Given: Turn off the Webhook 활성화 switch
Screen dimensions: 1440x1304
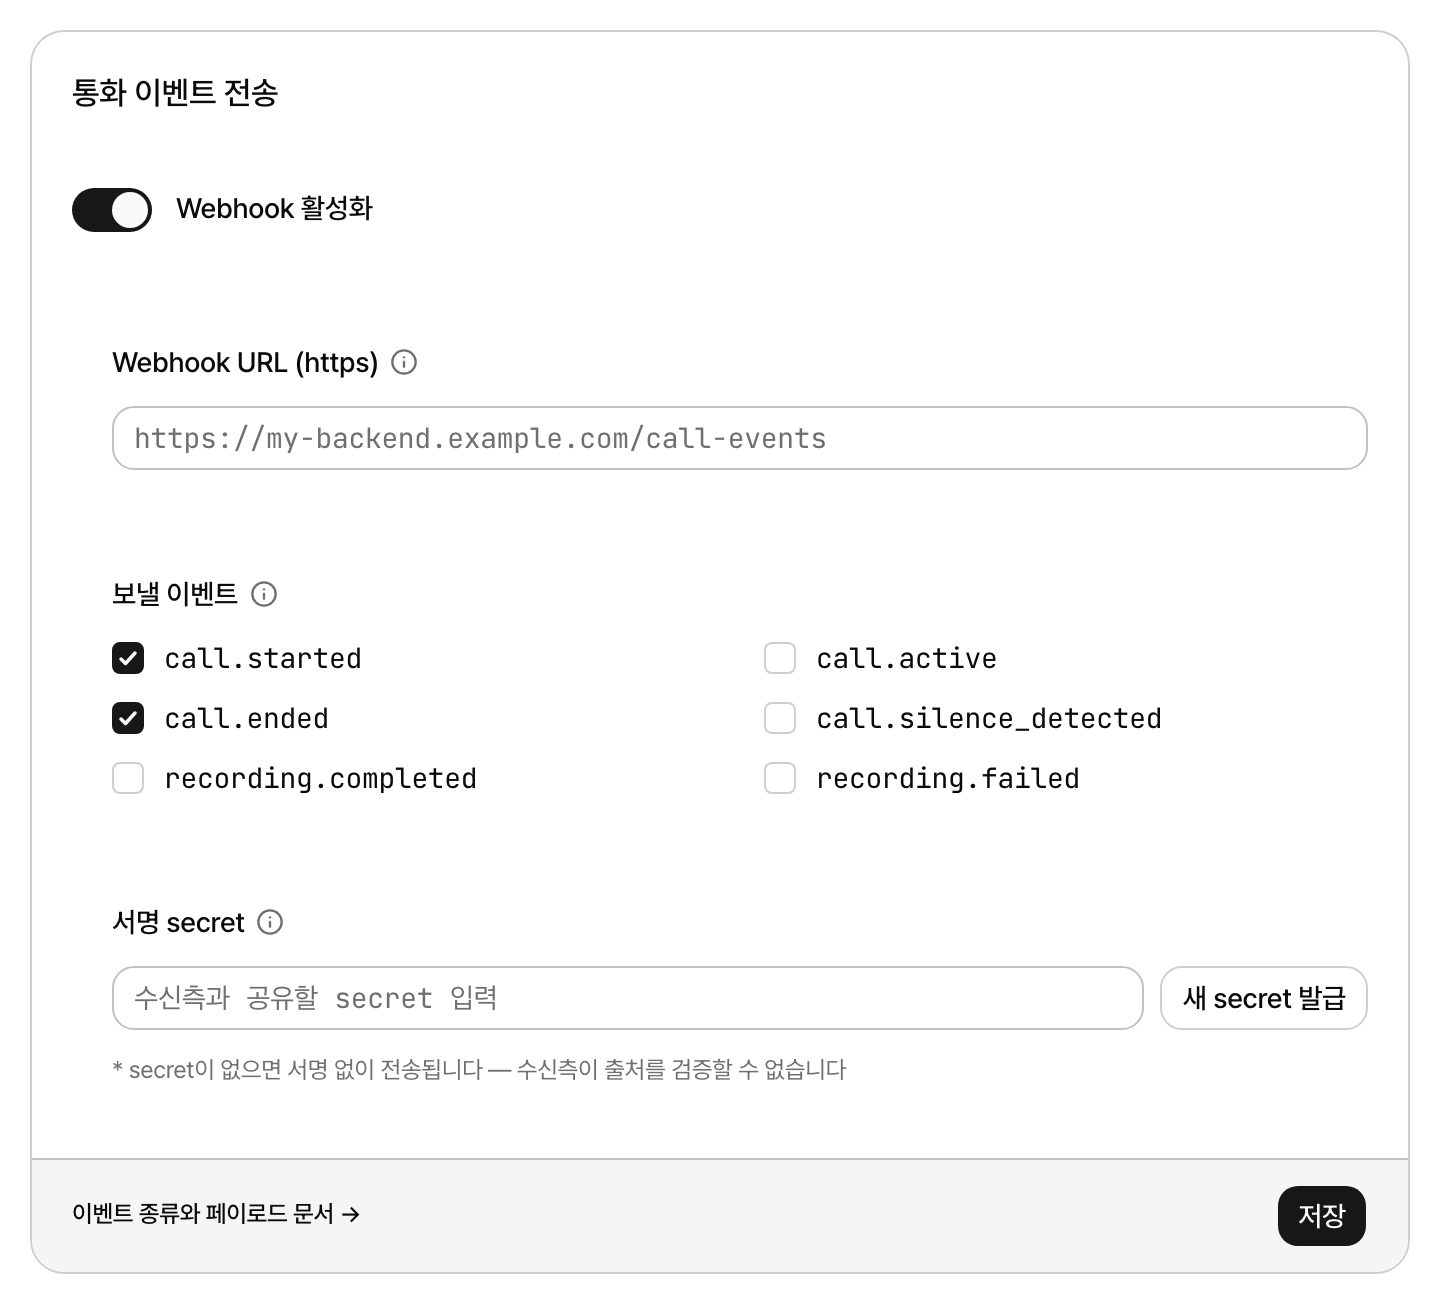Looking at the screenshot, I should click(x=112, y=210).
